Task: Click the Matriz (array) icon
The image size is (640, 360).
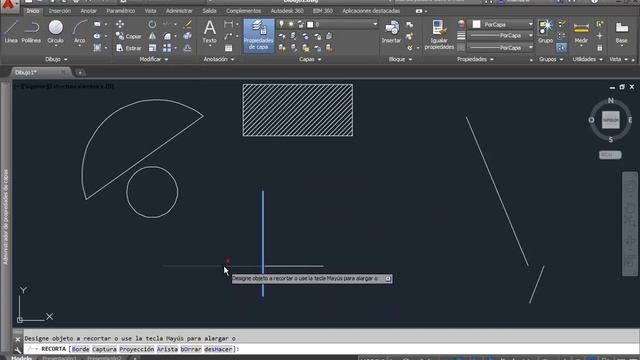Action: pos(167,48)
